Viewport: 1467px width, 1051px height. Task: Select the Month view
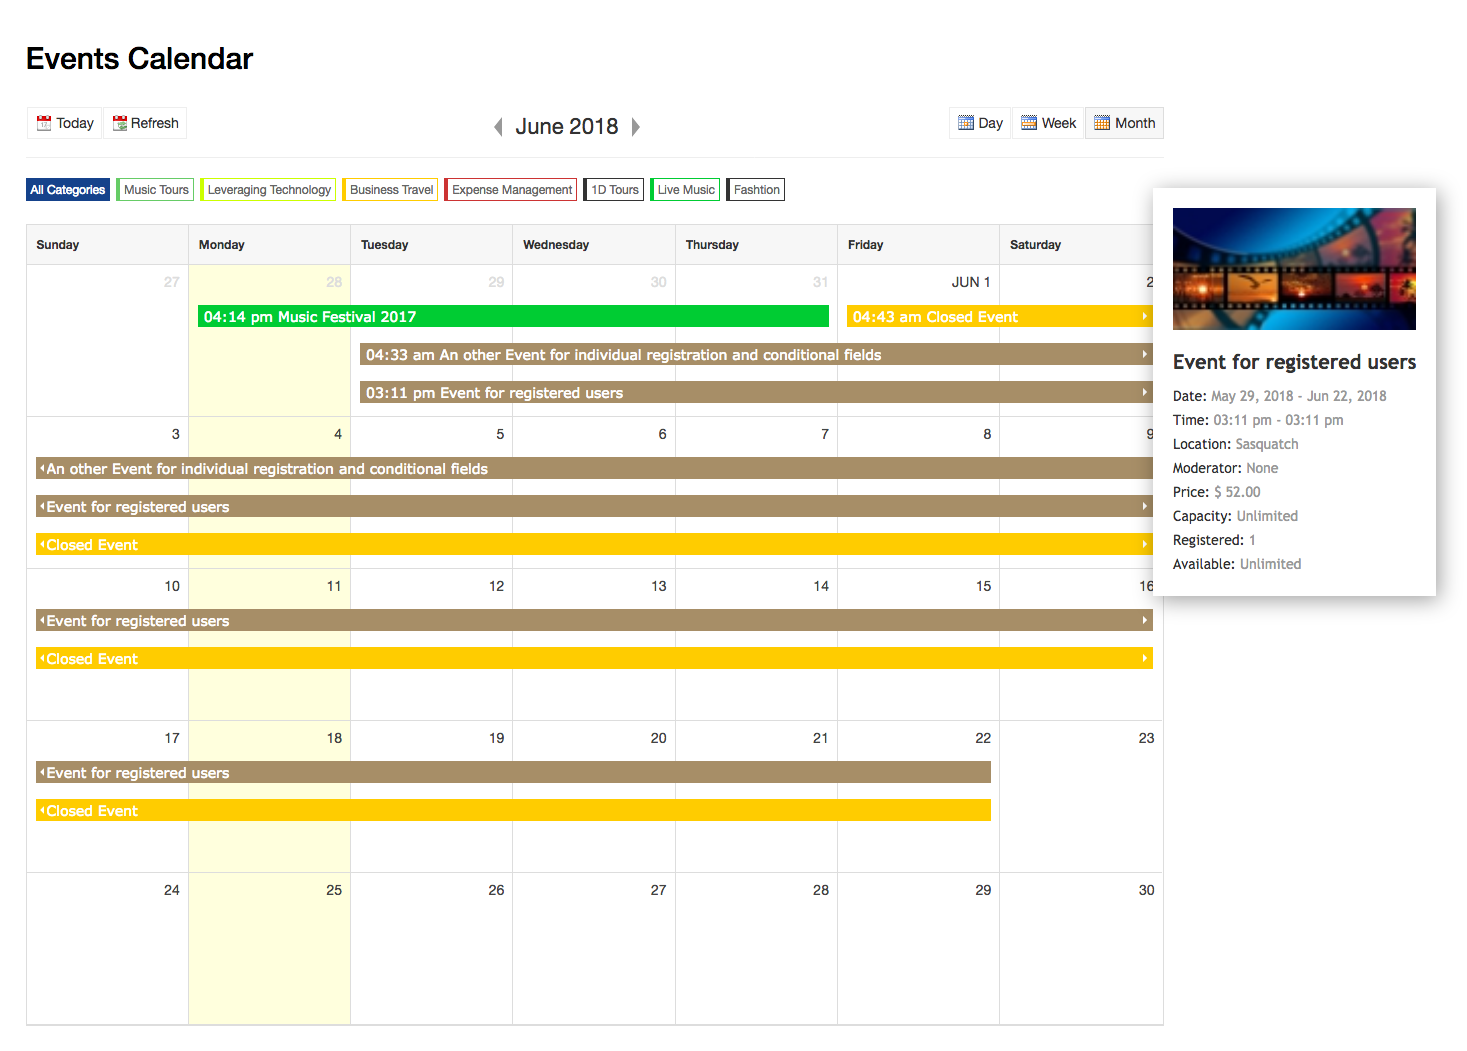point(1124,123)
